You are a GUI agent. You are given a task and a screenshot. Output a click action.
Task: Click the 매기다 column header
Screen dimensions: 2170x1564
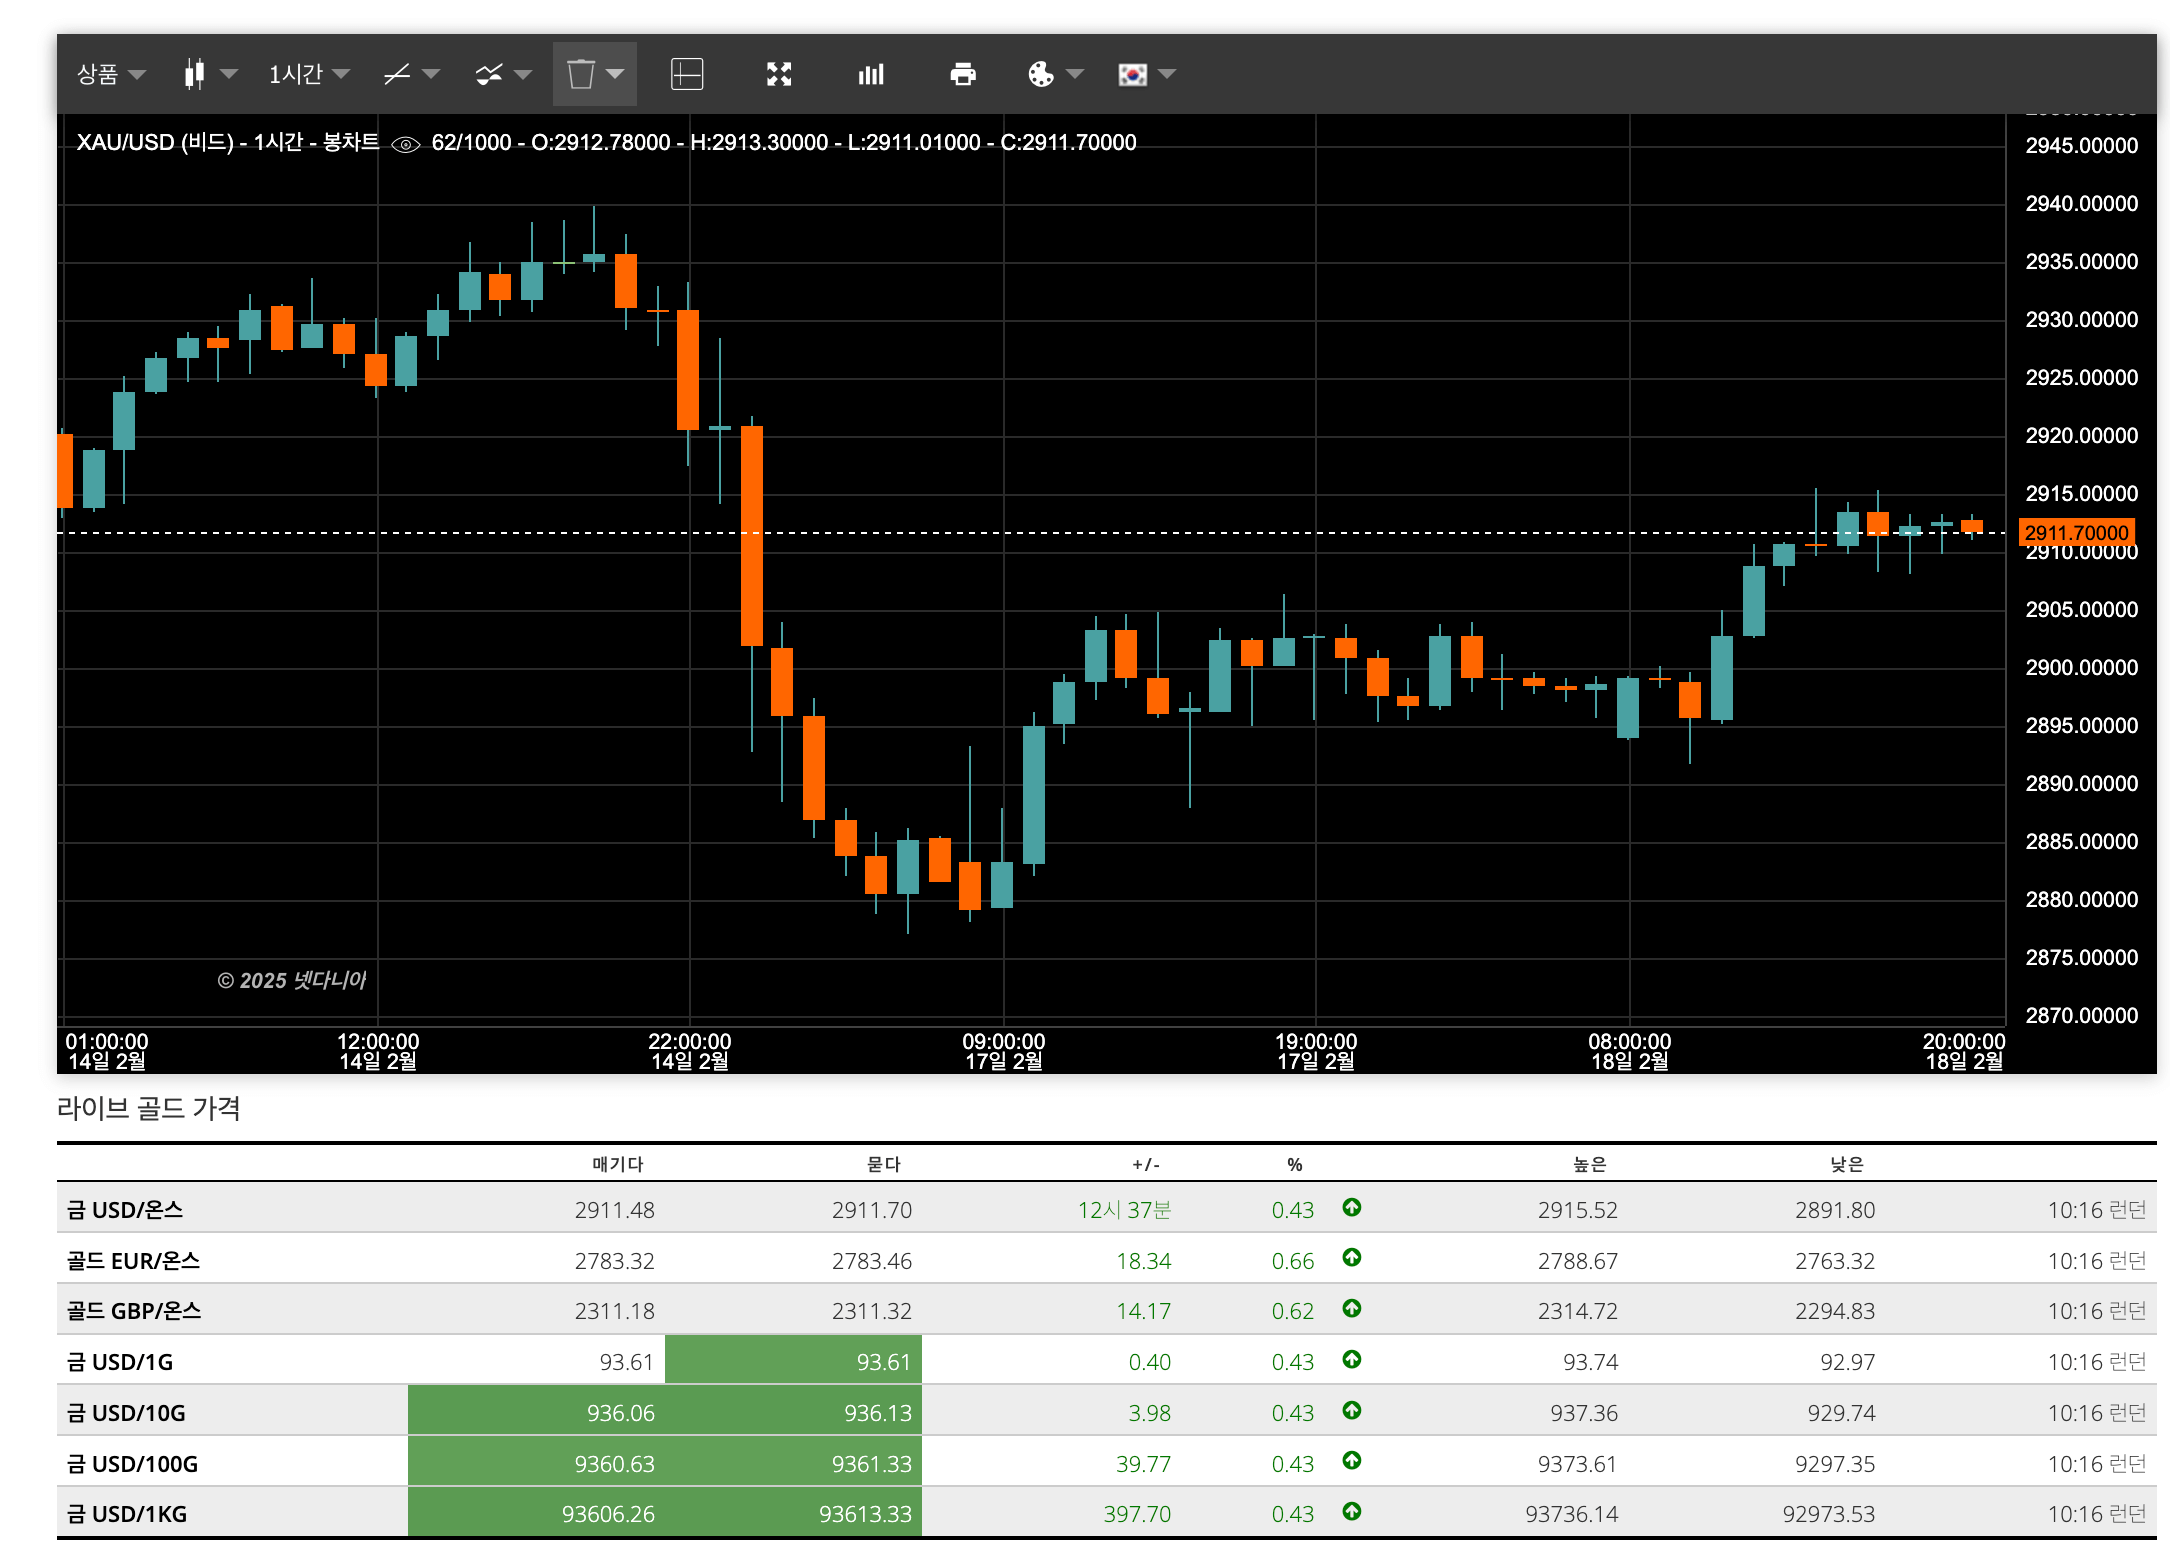pyautogui.click(x=618, y=1164)
